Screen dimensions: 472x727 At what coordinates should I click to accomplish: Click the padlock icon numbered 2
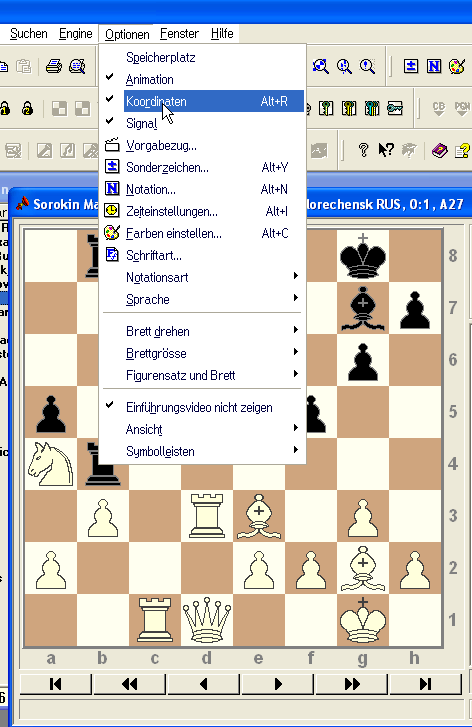point(27,108)
